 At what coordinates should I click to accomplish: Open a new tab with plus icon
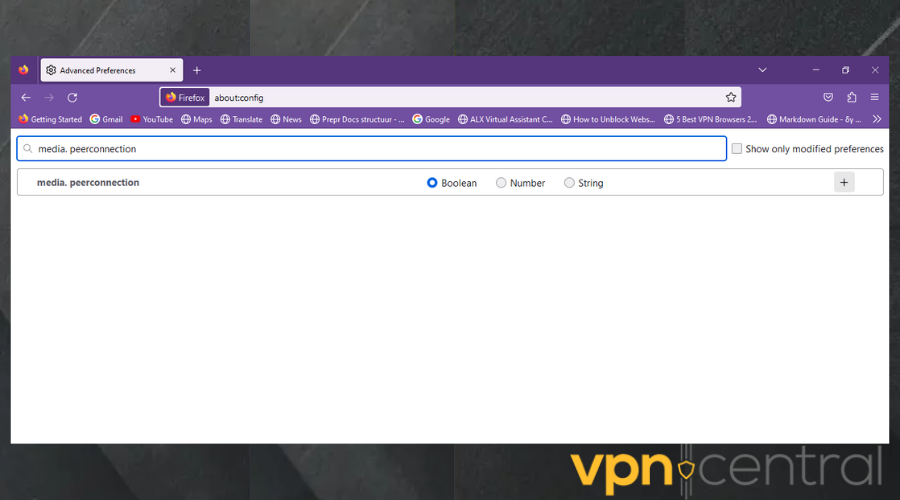coord(197,70)
